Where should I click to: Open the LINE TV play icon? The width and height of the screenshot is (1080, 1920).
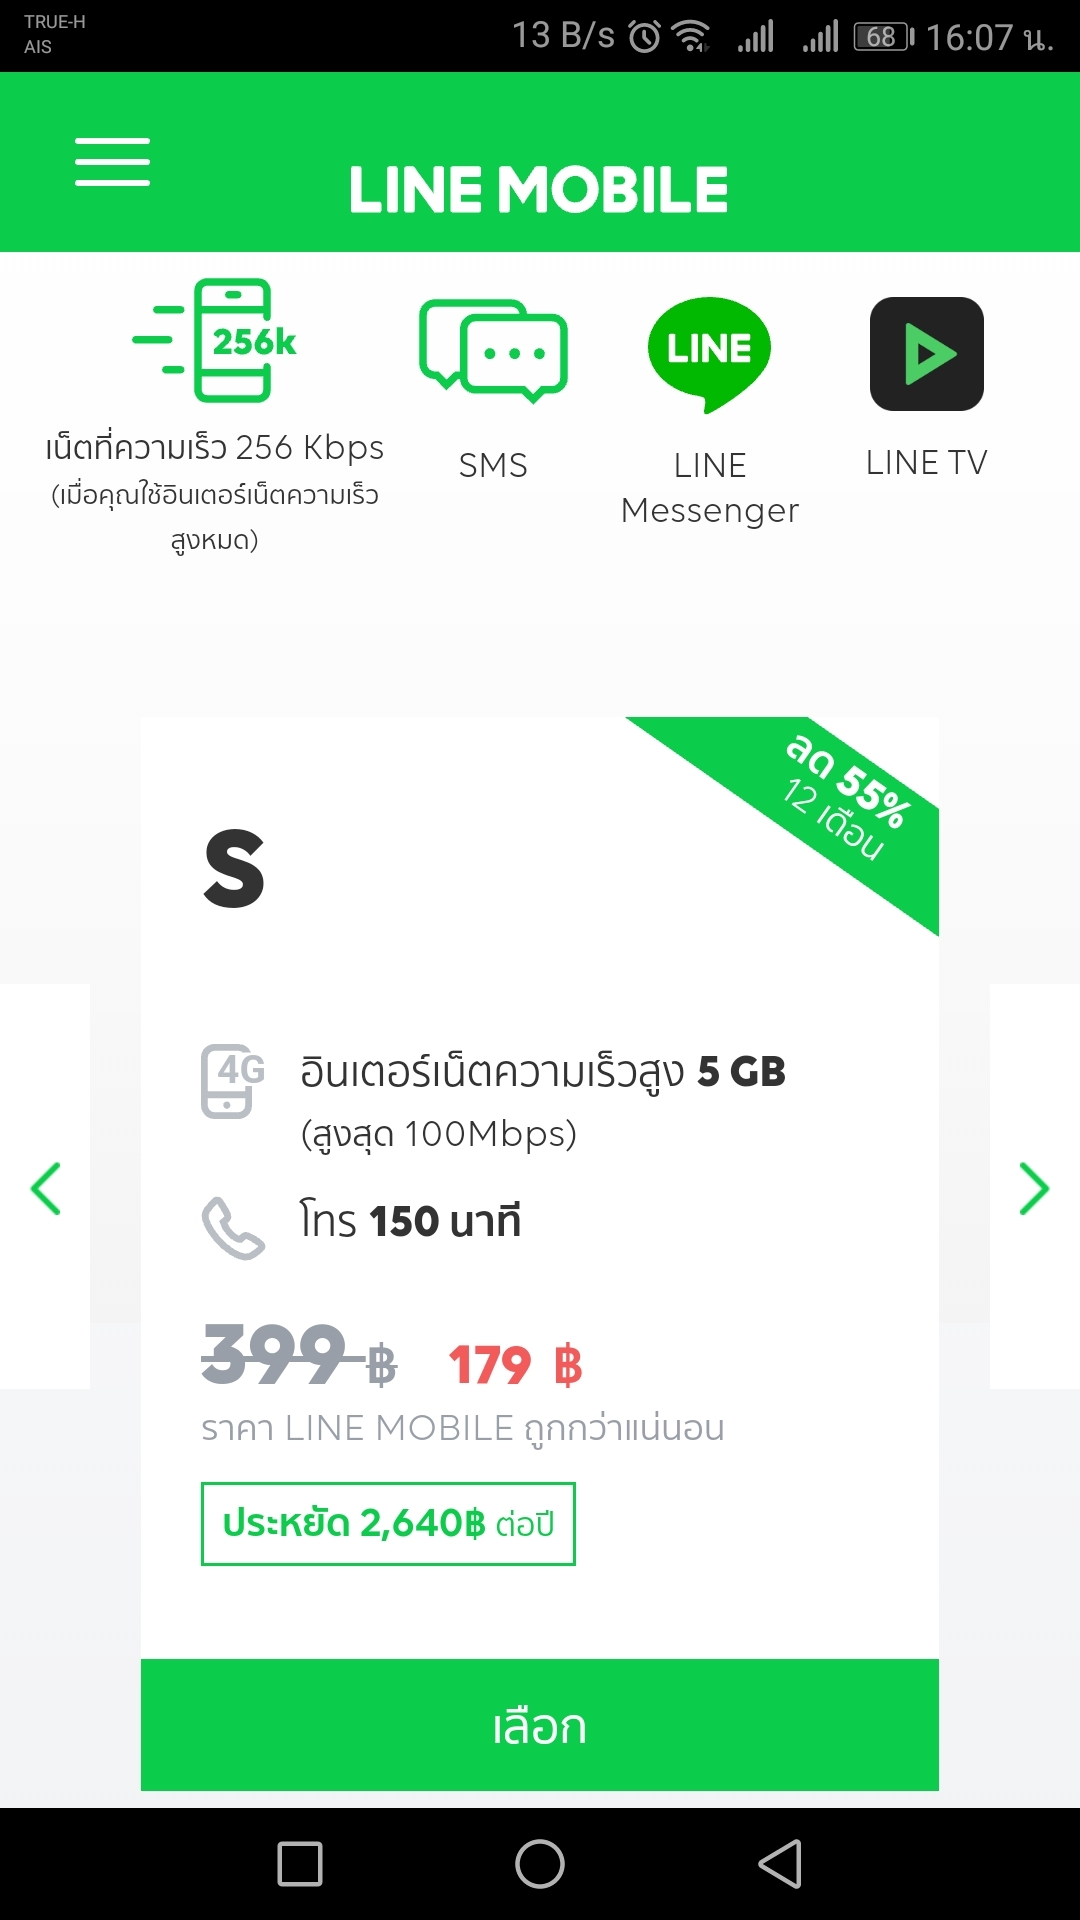(927, 354)
